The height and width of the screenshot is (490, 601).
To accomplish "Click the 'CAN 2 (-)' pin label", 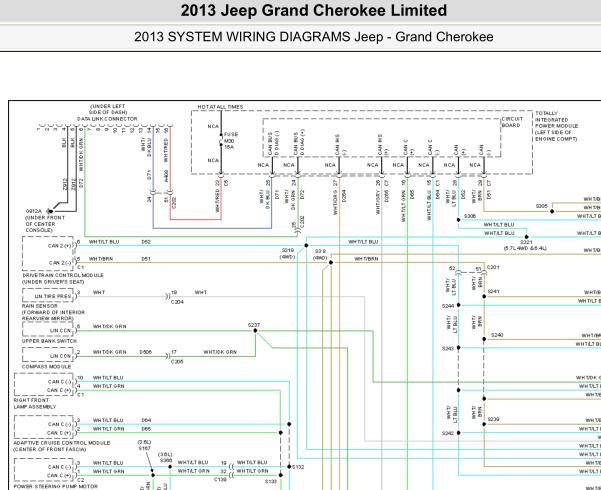I will pos(60,263).
